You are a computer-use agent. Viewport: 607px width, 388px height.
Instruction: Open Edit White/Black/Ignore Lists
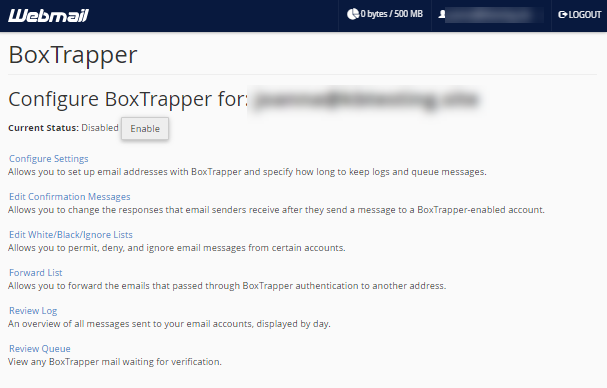(x=71, y=235)
